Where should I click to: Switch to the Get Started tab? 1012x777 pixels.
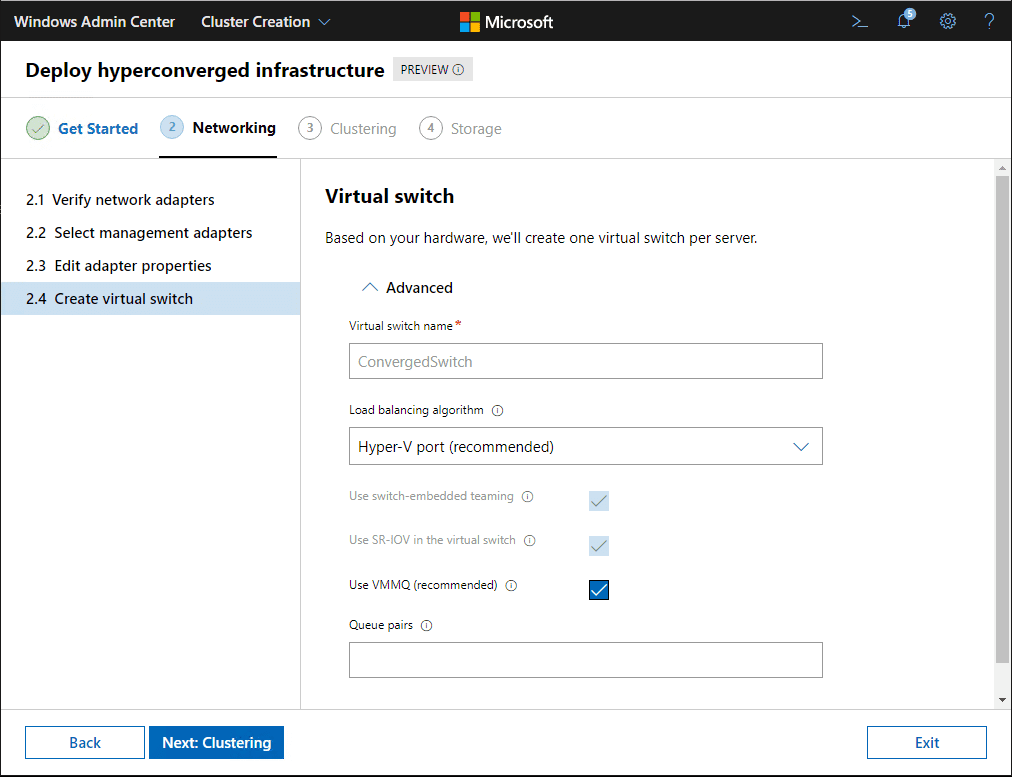pyautogui.click(x=97, y=128)
